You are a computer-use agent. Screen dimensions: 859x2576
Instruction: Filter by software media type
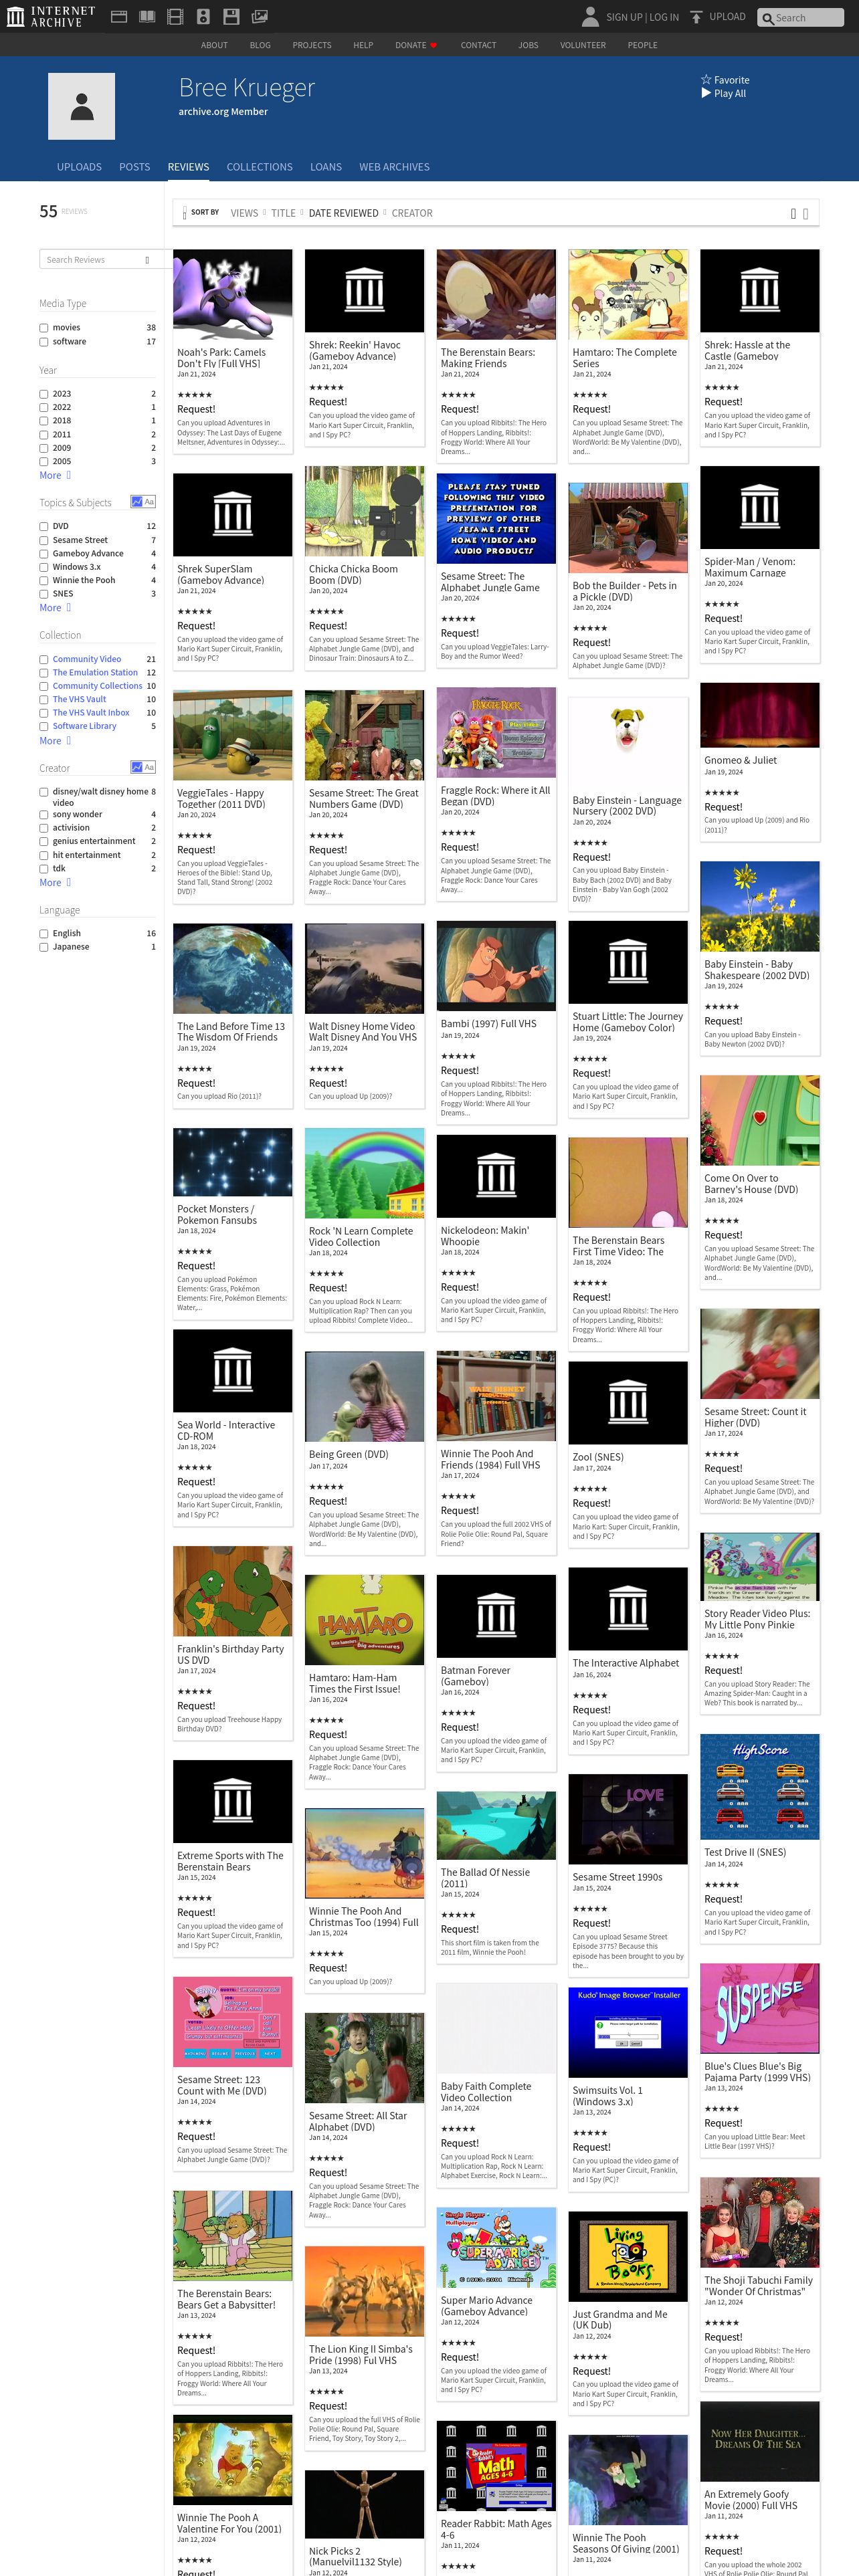point(44,342)
